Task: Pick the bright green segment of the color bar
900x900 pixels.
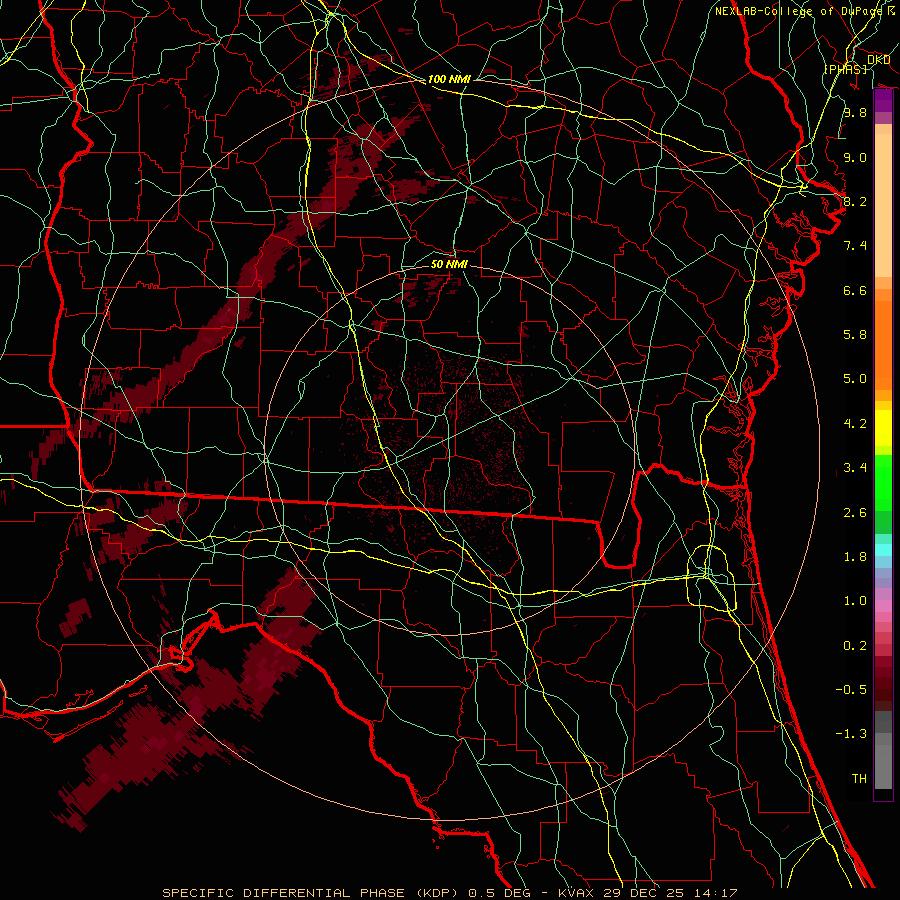Action: [x=883, y=482]
